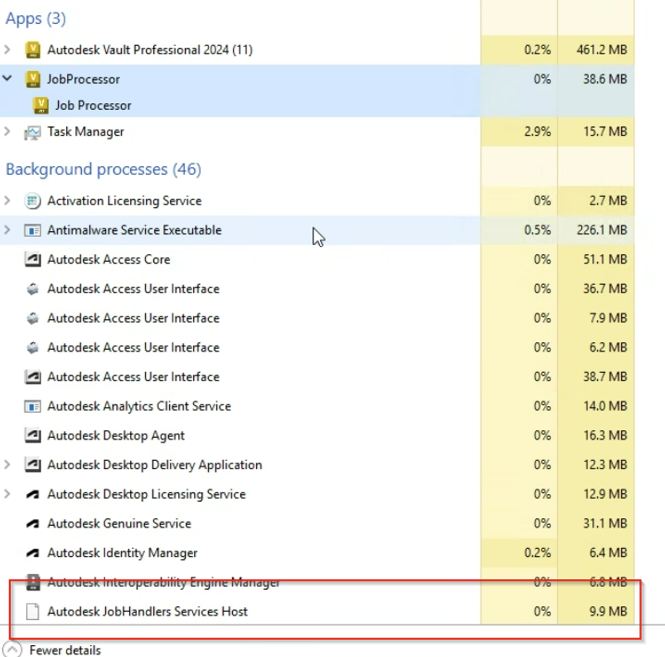
Task: Click the Antimalware Service Executable icon
Action: [33, 230]
